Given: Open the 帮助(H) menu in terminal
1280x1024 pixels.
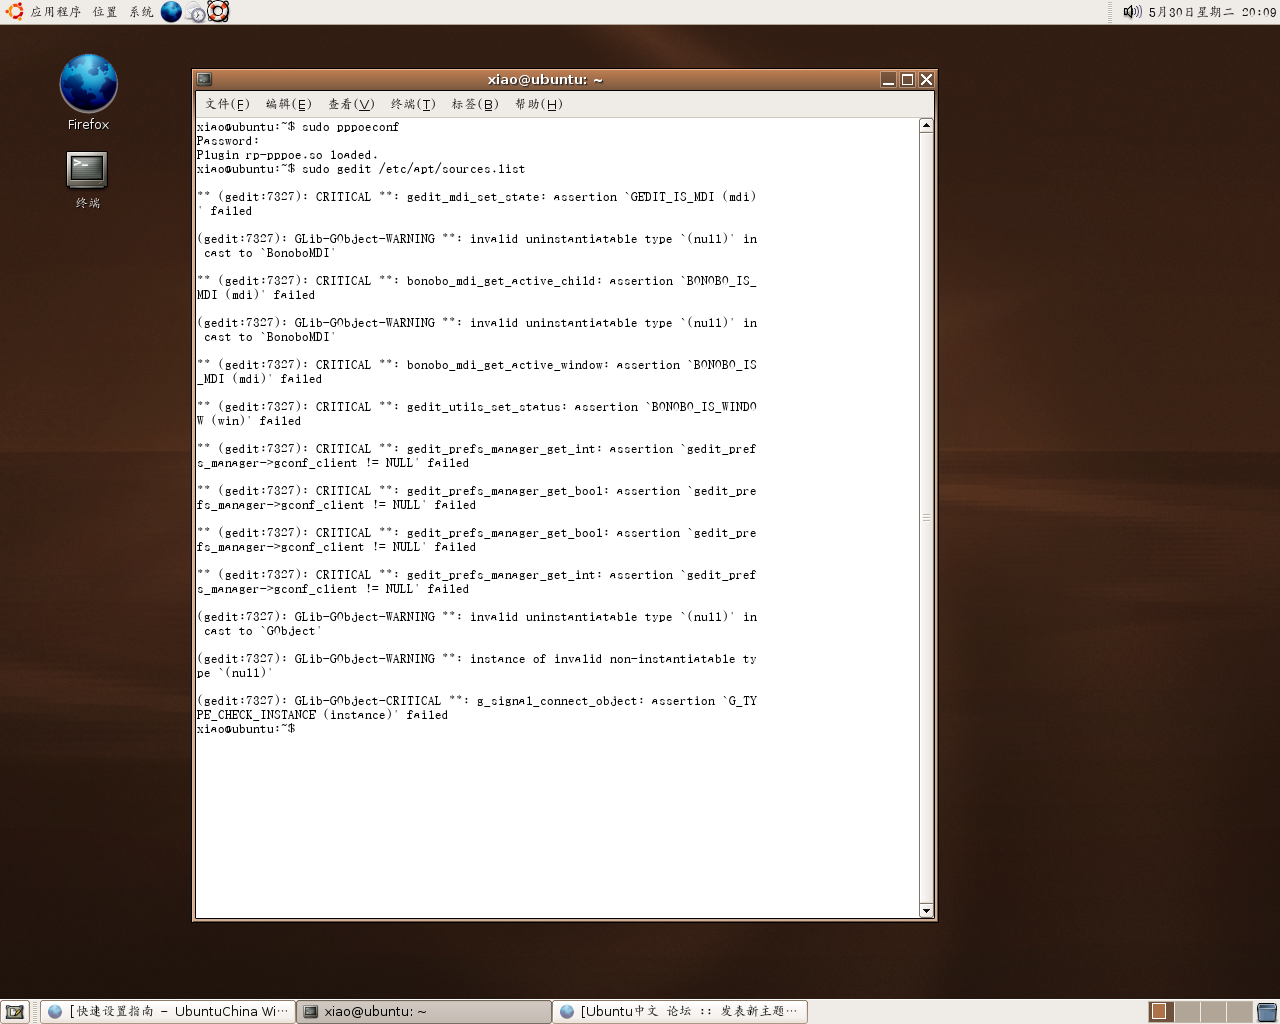Looking at the screenshot, I should tap(539, 104).
